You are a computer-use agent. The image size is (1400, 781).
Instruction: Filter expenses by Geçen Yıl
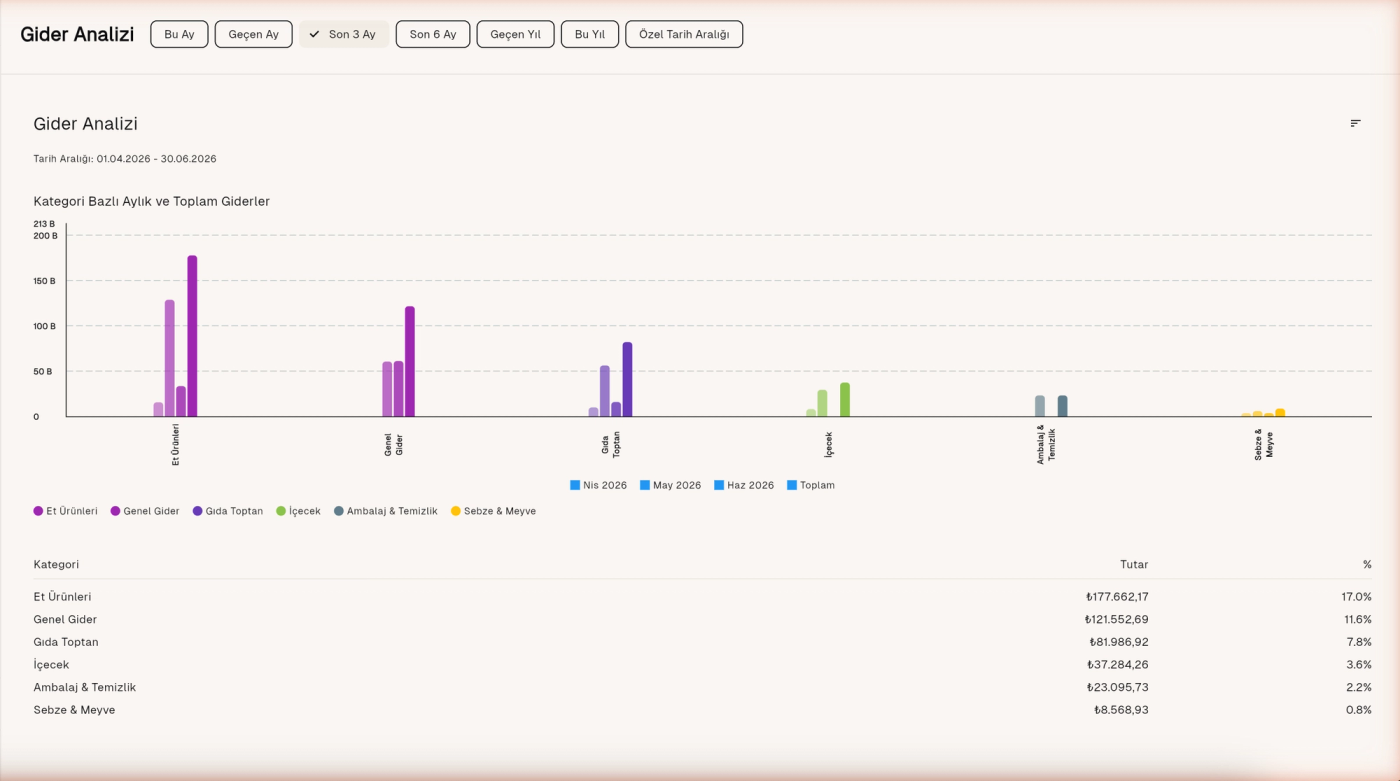click(x=515, y=34)
